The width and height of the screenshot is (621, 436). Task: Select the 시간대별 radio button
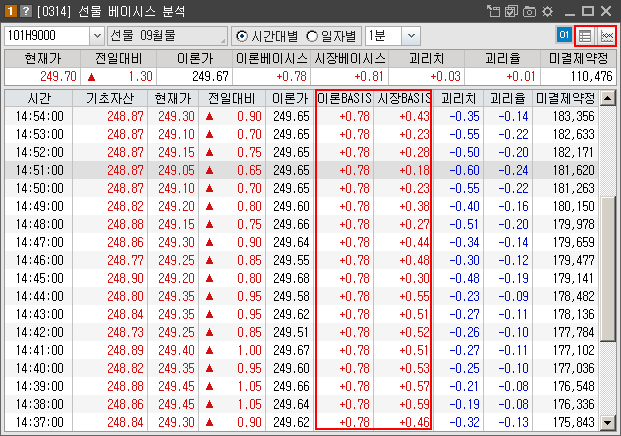point(242,36)
